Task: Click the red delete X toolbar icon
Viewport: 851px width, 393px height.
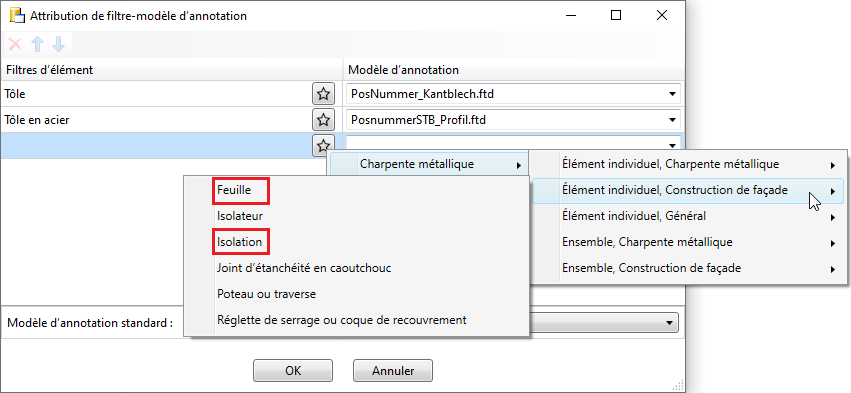Action: click(x=15, y=45)
